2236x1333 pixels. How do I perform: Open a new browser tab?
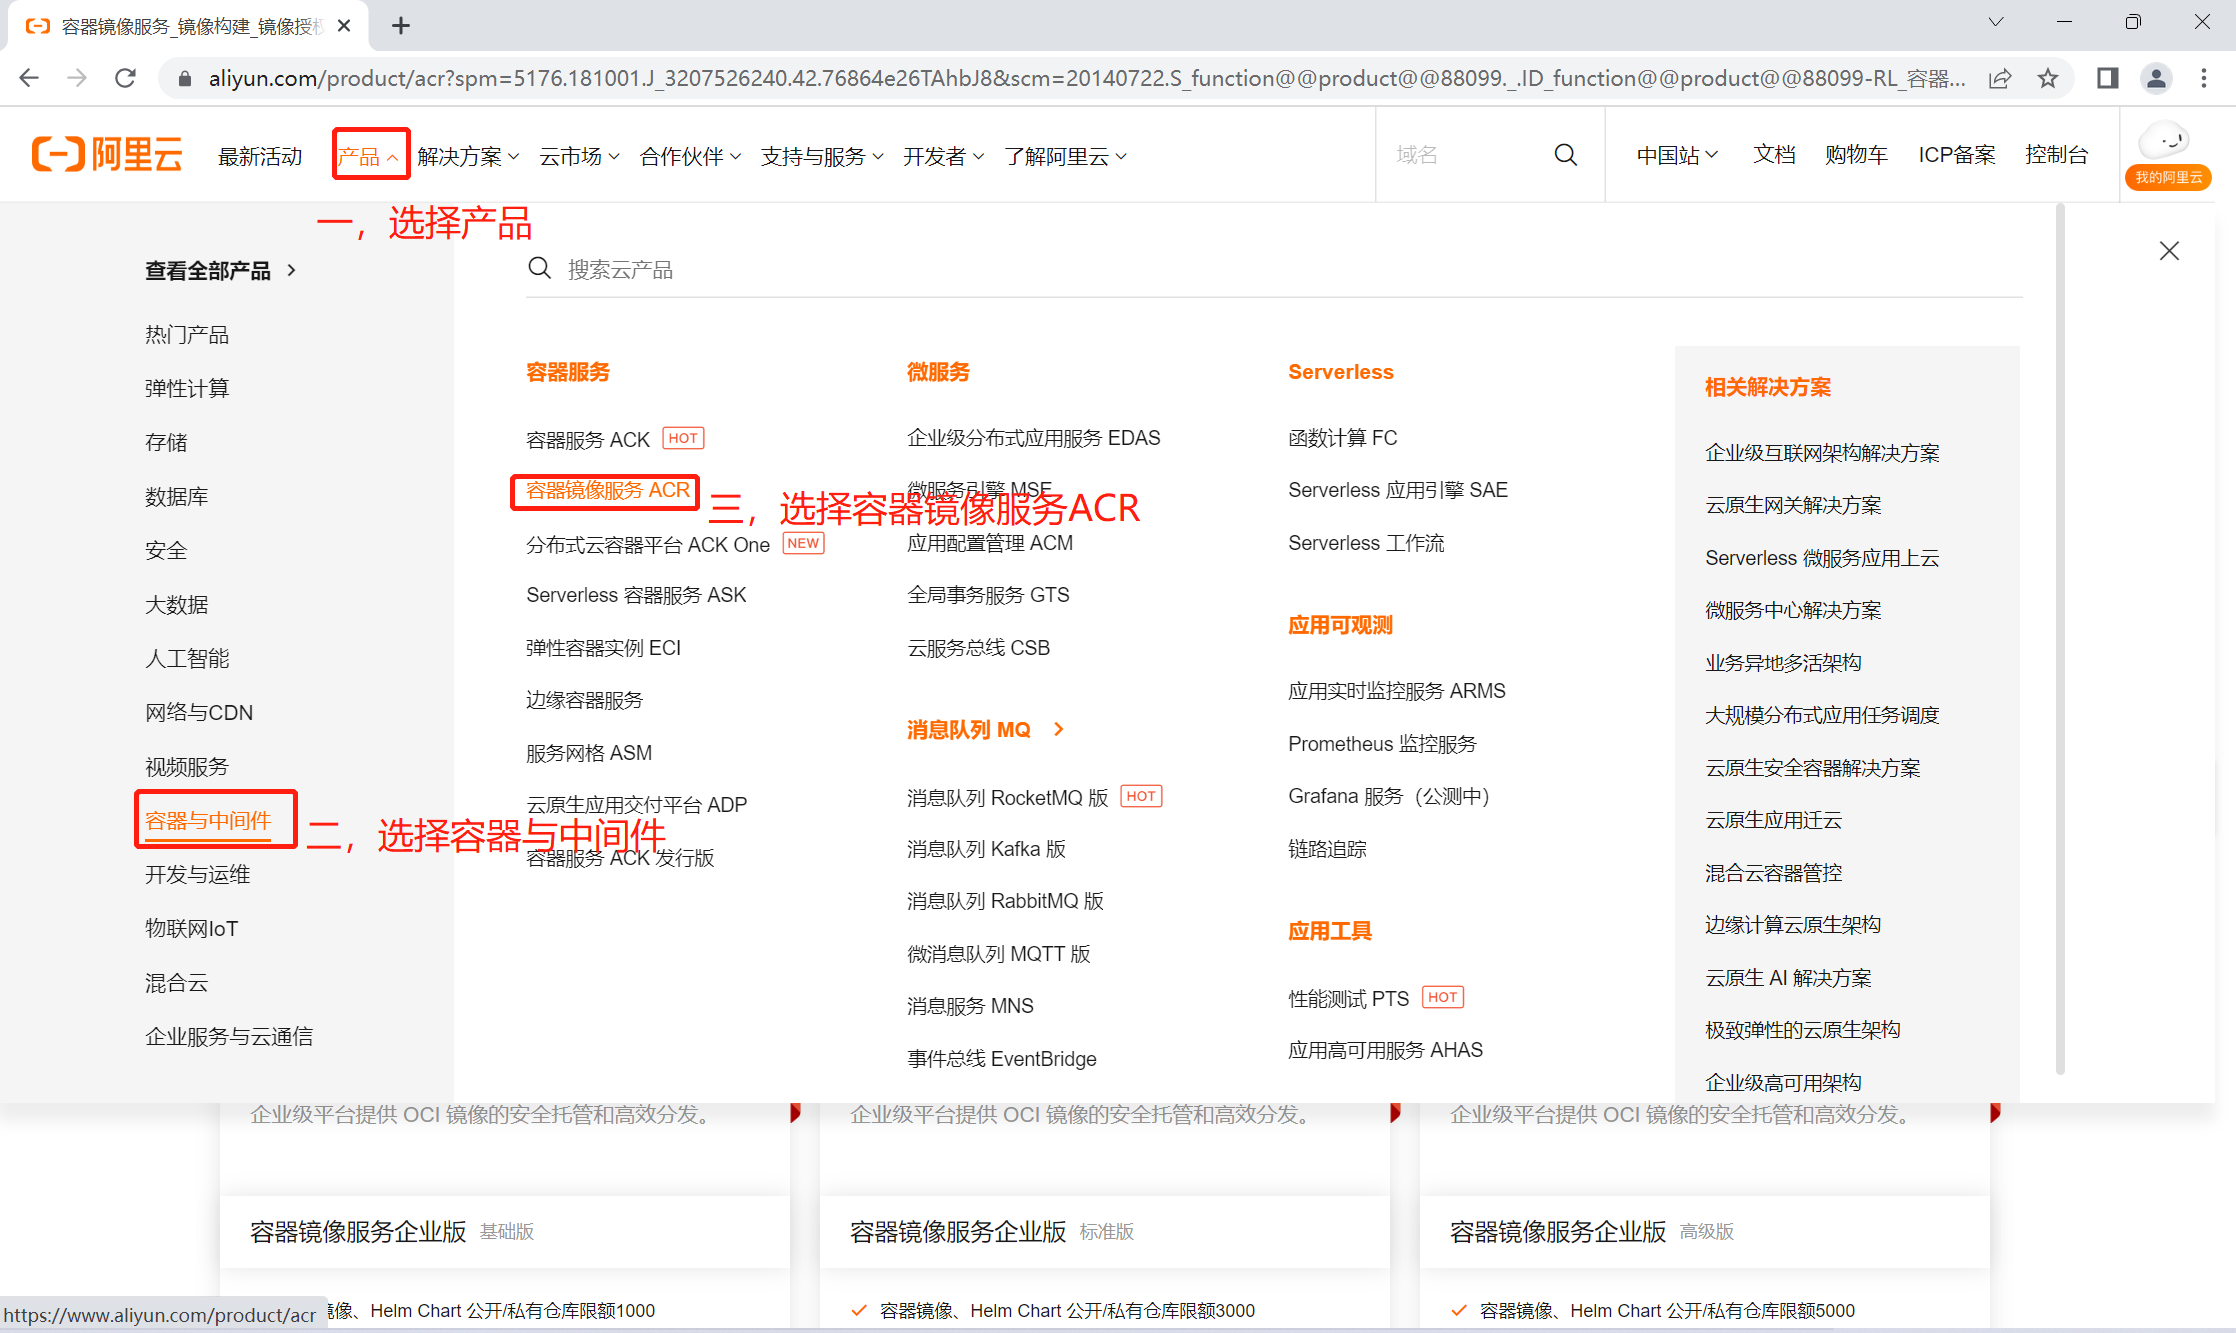tap(401, 26)
